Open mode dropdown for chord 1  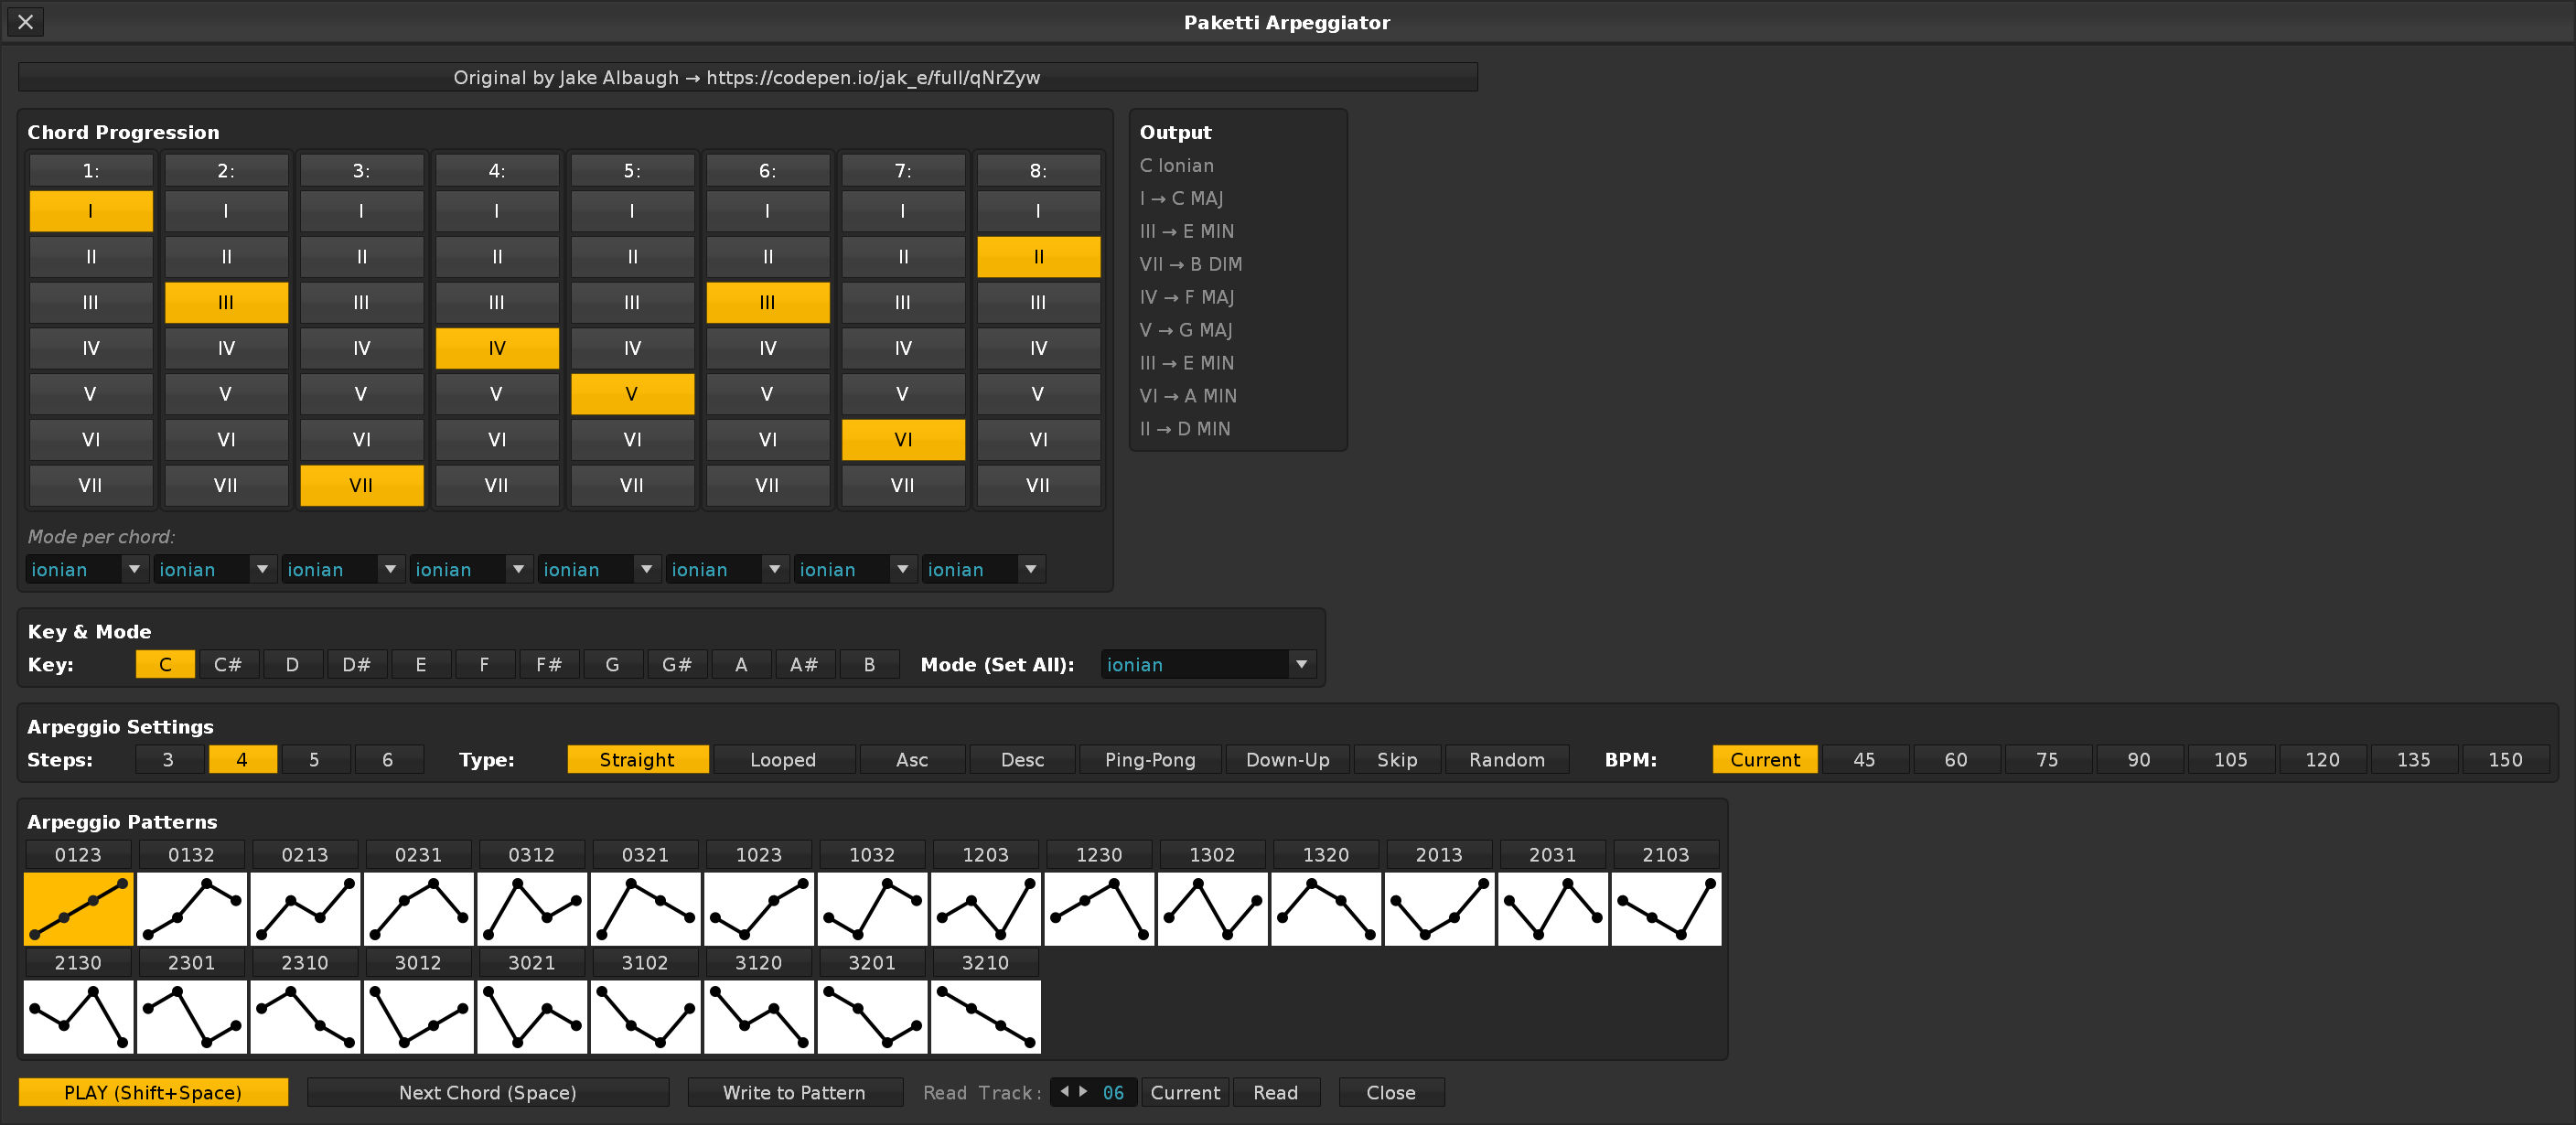[x=88, y=569]
